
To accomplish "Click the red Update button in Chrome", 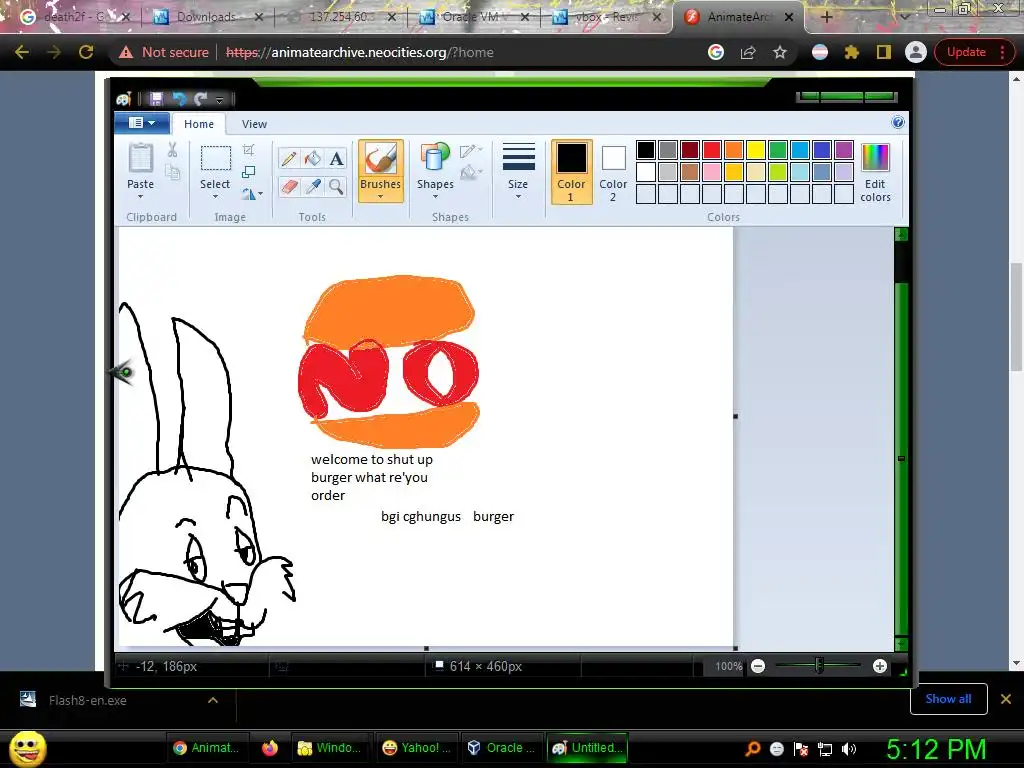I will (x=973, y=52).
